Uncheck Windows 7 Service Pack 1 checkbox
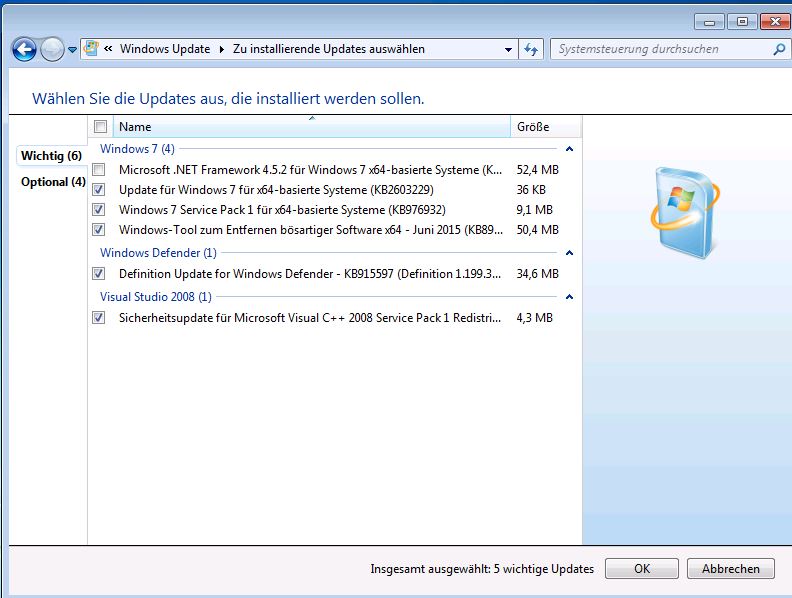Viewport: 792px width, 598px height. [x=99, y=210]
